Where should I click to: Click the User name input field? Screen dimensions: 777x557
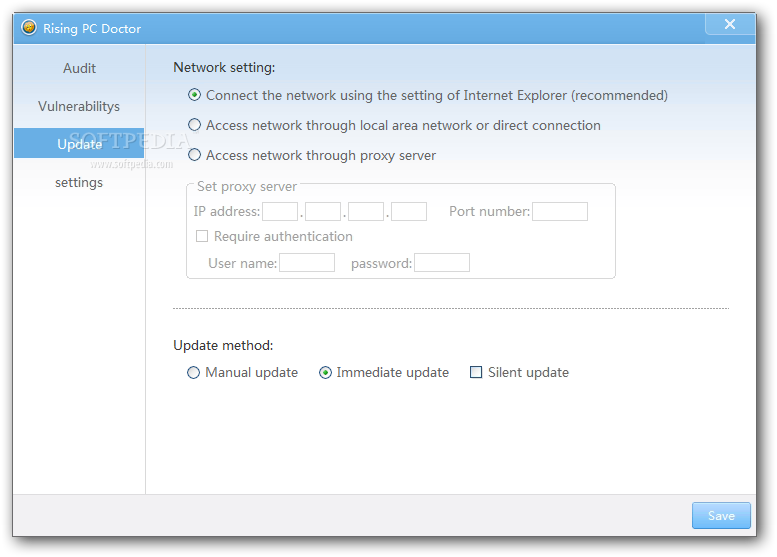[x=307, y=263]
